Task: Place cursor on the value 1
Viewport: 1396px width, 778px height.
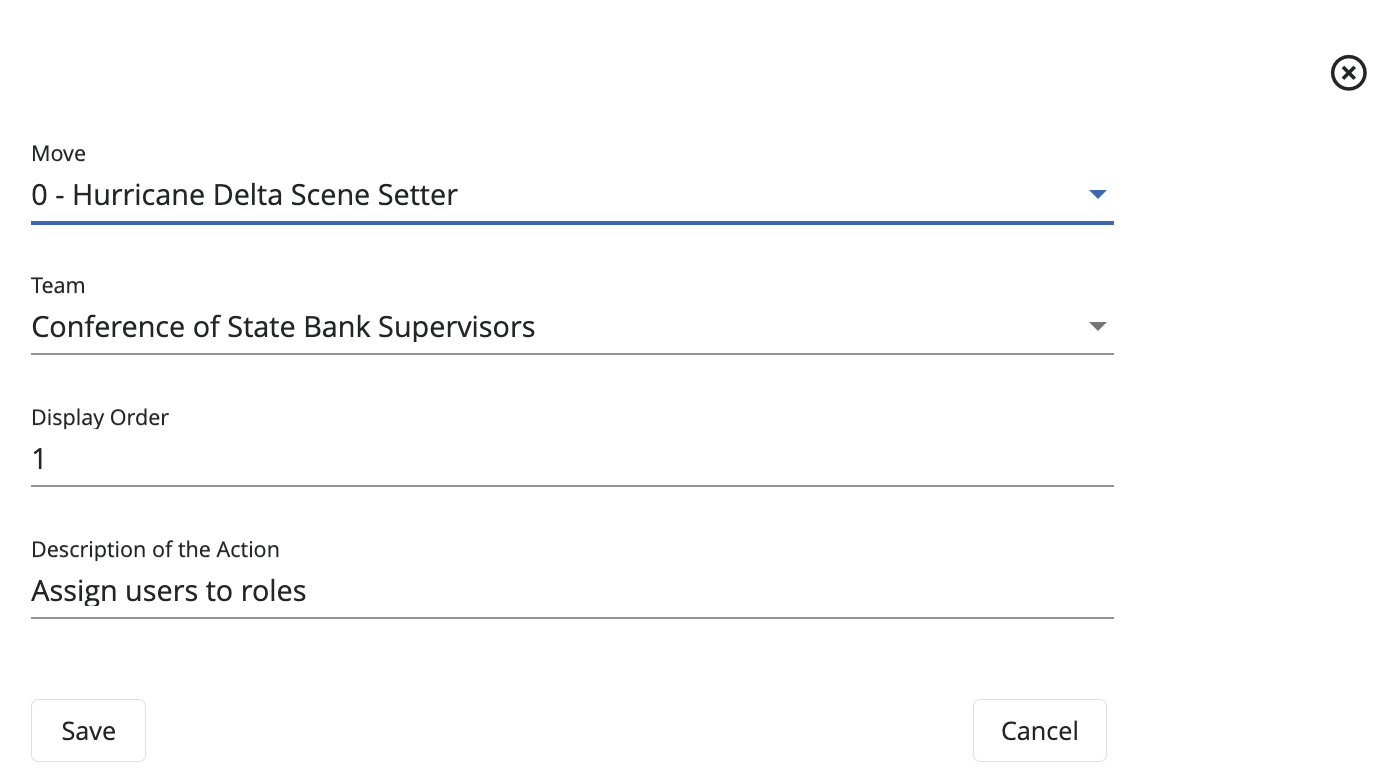Action: (39, 459)
